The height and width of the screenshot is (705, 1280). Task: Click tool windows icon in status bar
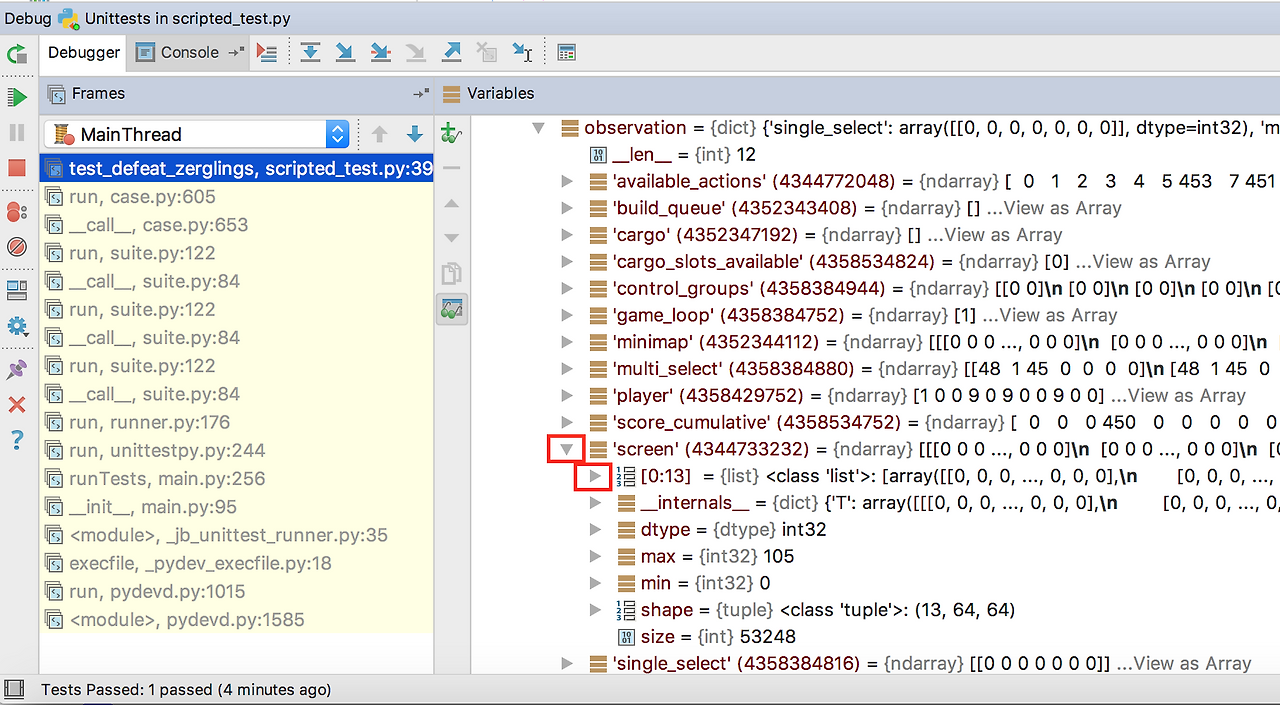(14, 689)
